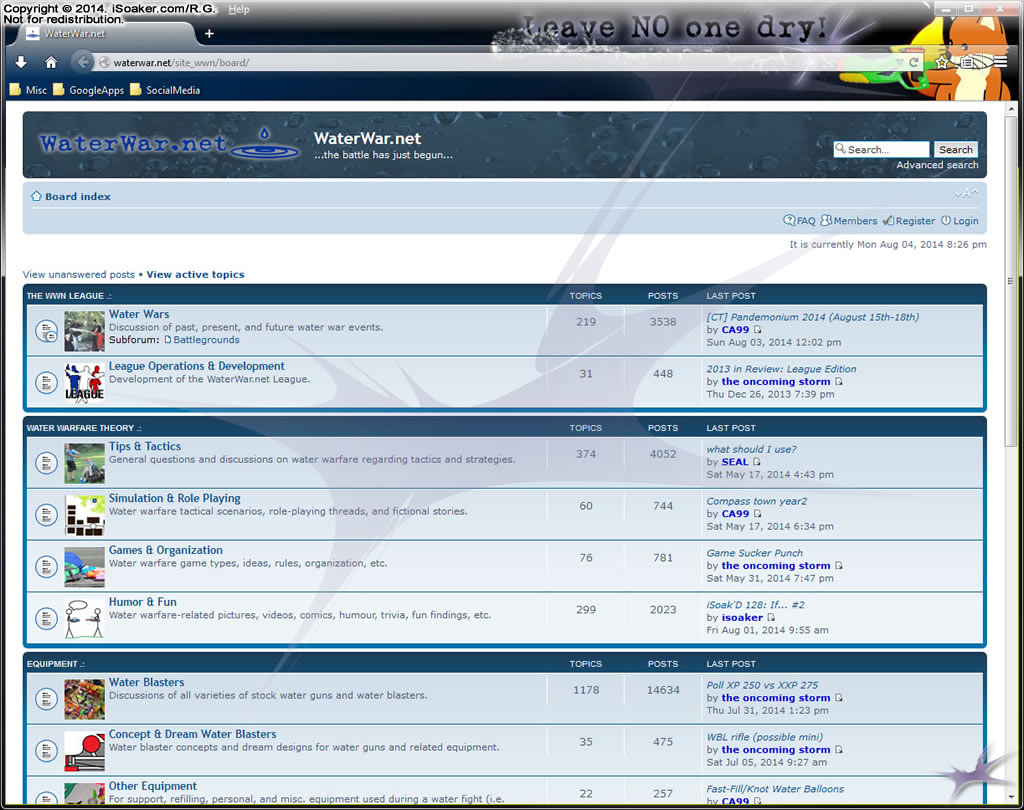Open the Pandemonium 2014 last post link
The height and width of the screenshot is (810, 1024).
pyautogui.click(x=812, y=317)
